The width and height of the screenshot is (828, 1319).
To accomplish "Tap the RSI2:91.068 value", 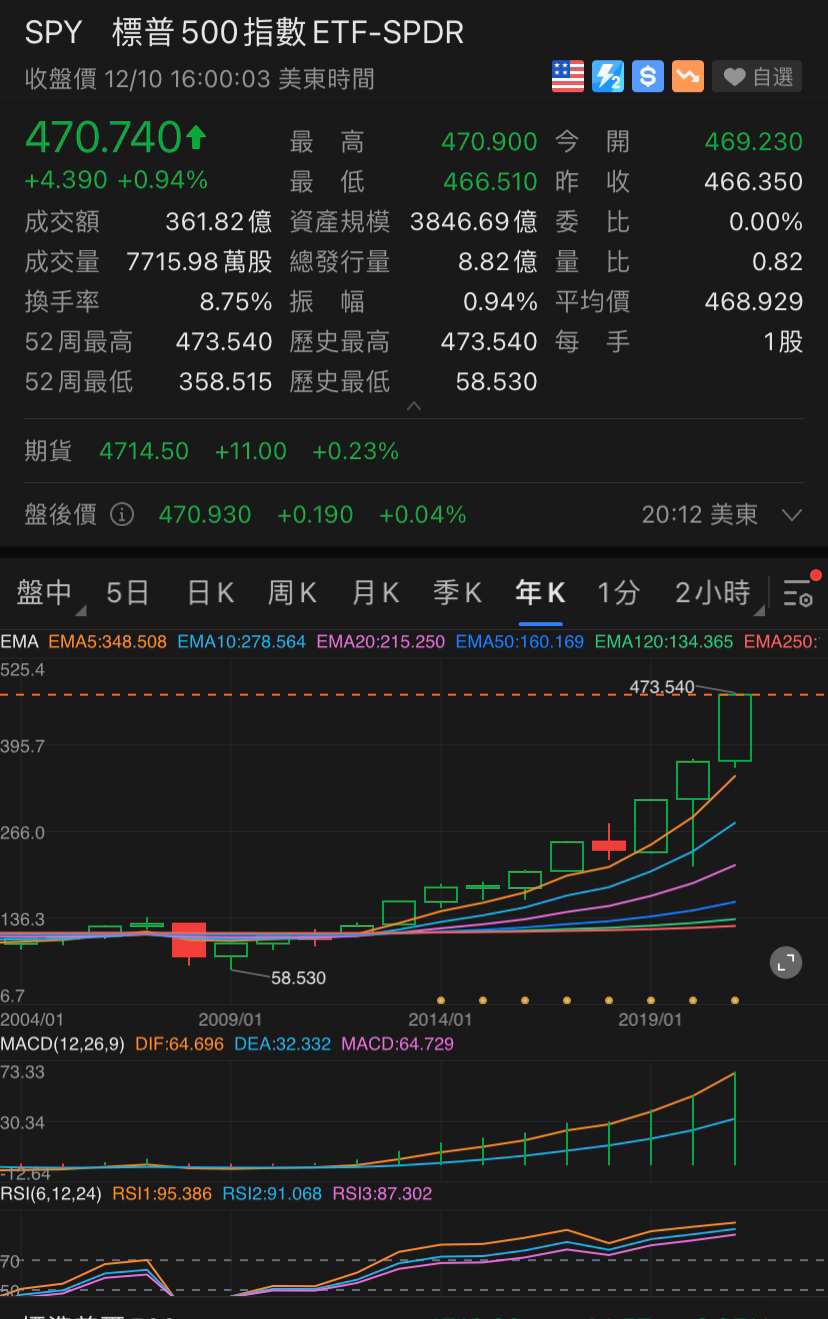I will point(272,1194).
